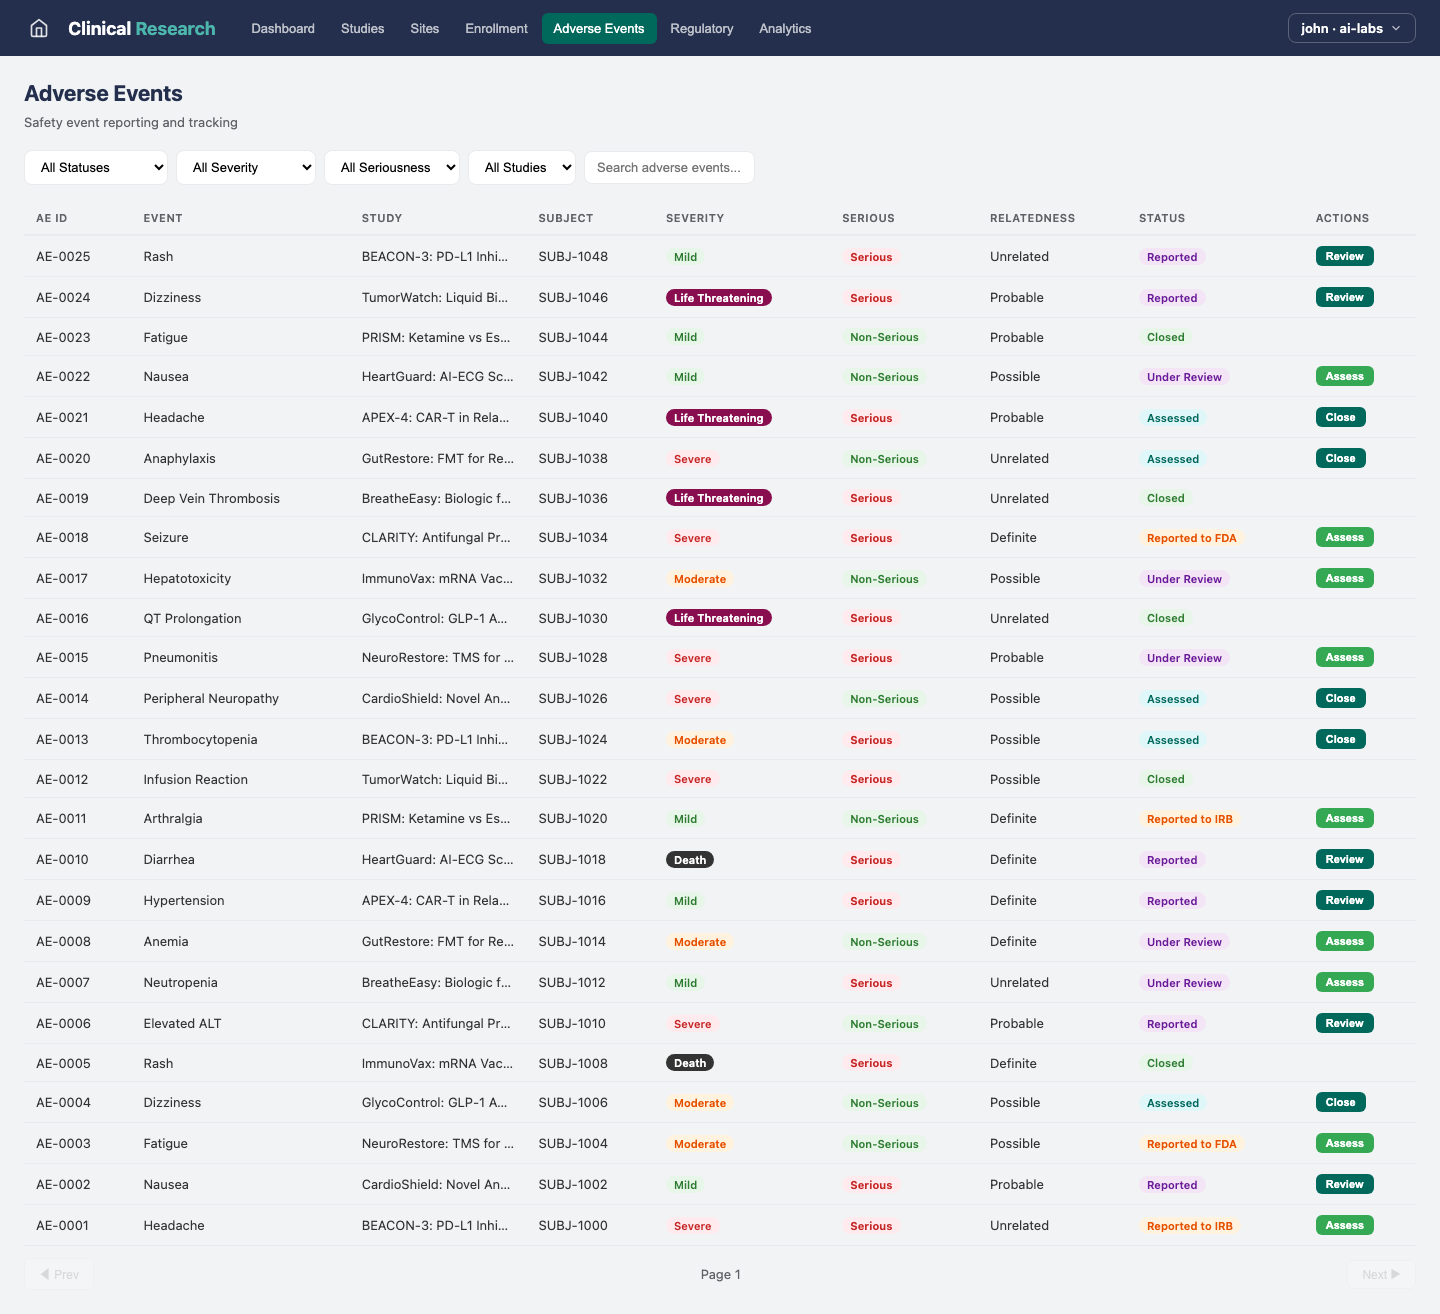Click the Clinical Research logo text
1440x1314 pixels.
tap(141, 28)
